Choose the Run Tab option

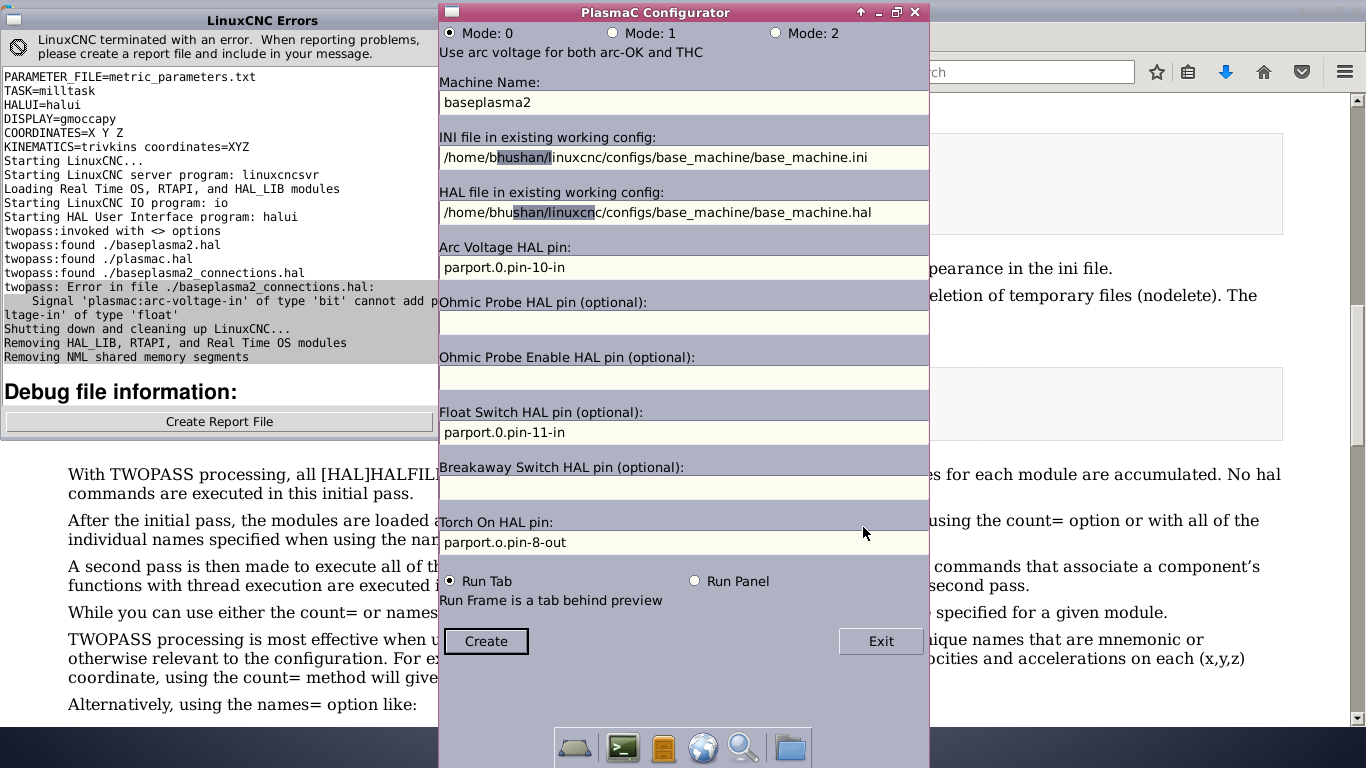point(449,581)
